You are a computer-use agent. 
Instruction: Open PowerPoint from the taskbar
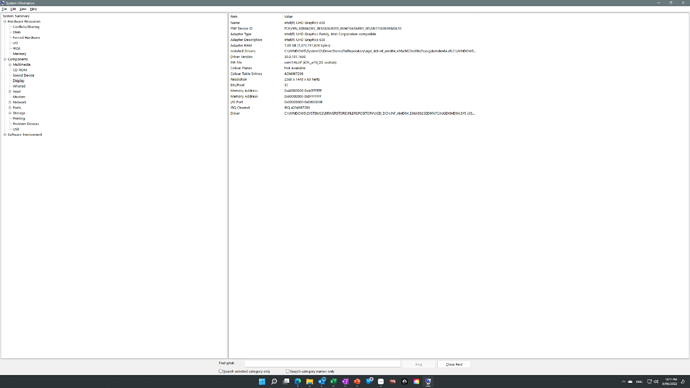point(357,381)
